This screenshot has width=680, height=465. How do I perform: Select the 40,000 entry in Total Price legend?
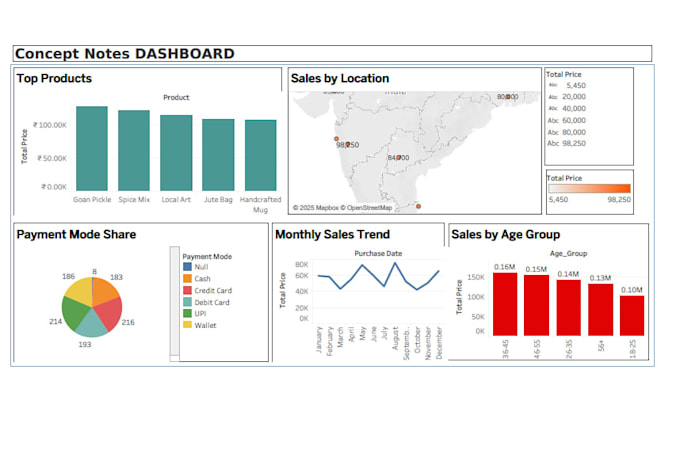[x=567, y=108]
